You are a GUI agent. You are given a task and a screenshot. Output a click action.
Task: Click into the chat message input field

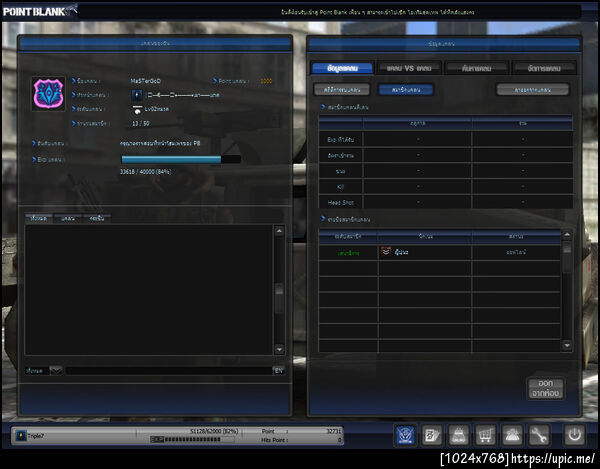168,370
